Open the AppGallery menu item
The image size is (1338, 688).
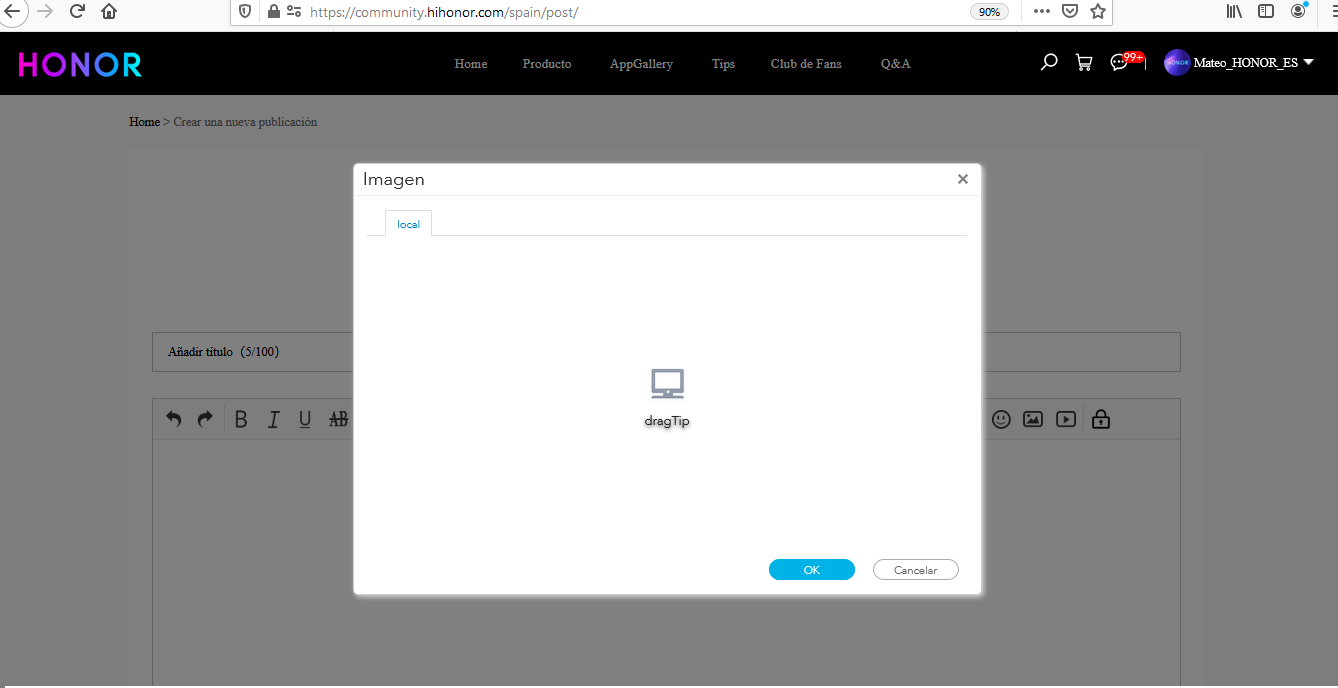(641, 63)
